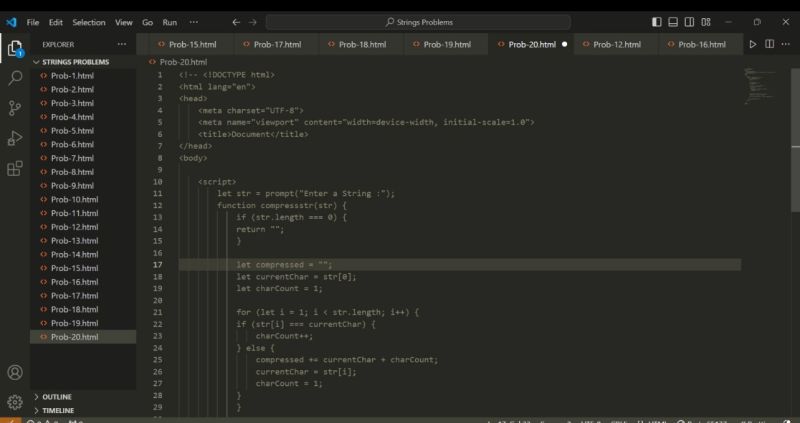Toggle the bottom panel layout icon
The height and width of the screenshot is (423, 800).
point(673,22)
